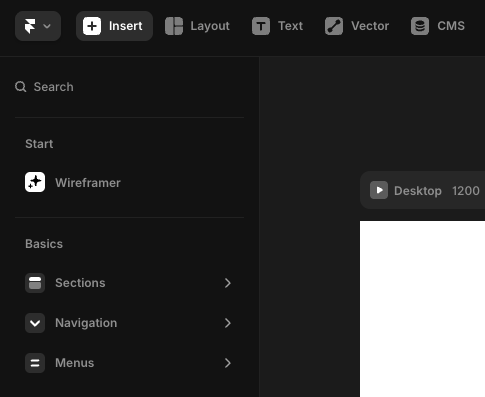Click the Search magnifier icon
The image size is (485, 397).
pos(21,87)
